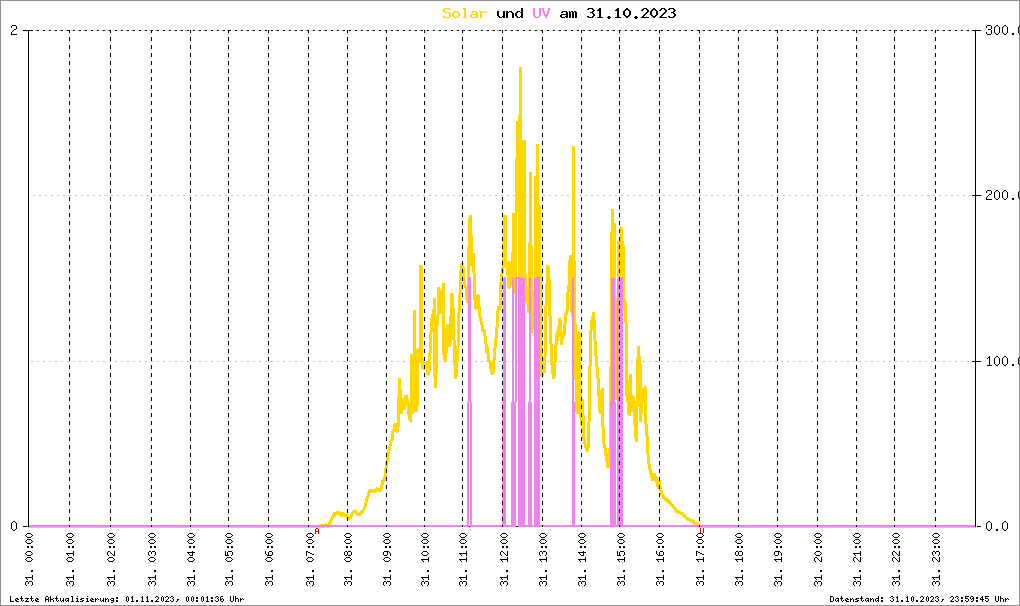Click the right y-axis label 200.0
The image size is (1020, 606).
998,196
